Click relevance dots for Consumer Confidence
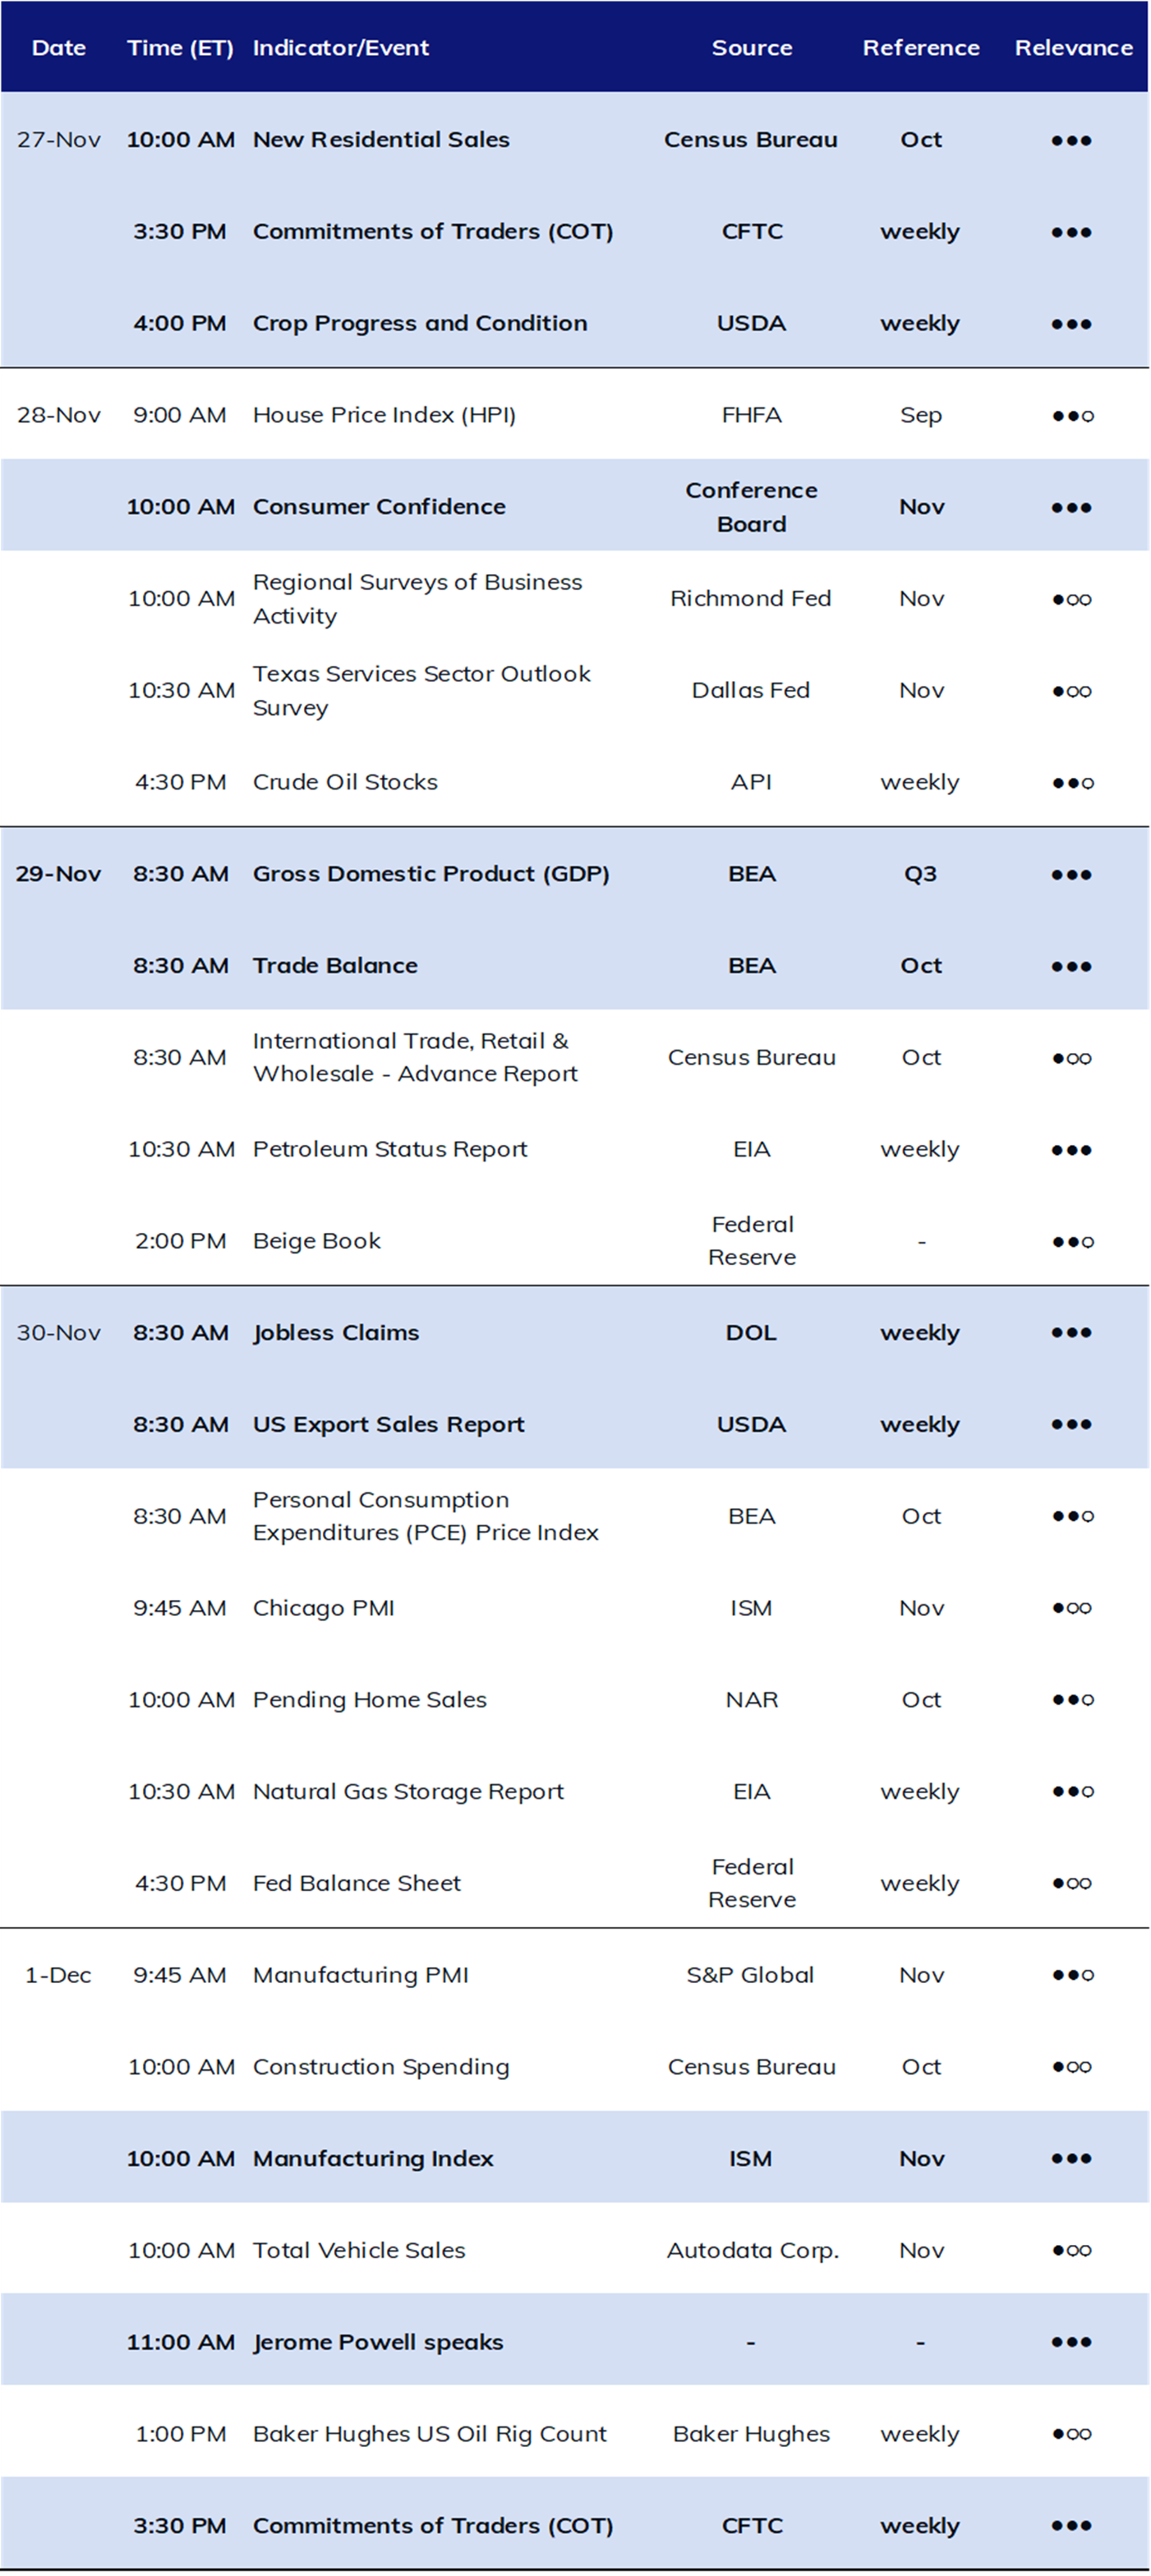Image resolution: width=1151 pixels, height=2576 pixels. 1071,508
